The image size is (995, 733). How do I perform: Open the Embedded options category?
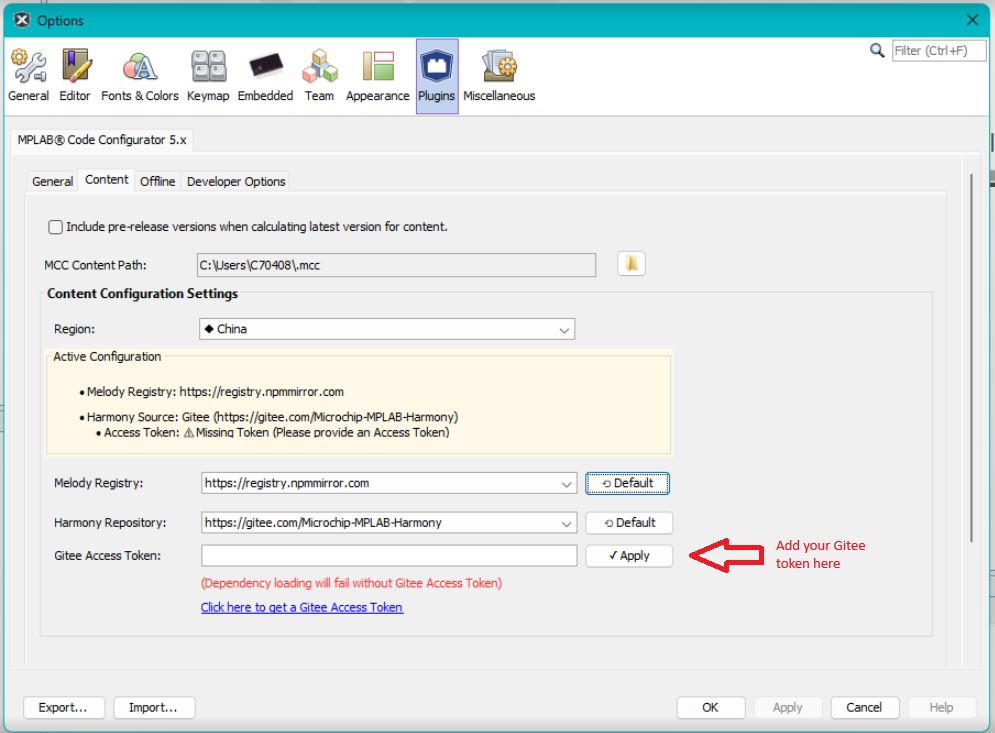click(265, 76)
